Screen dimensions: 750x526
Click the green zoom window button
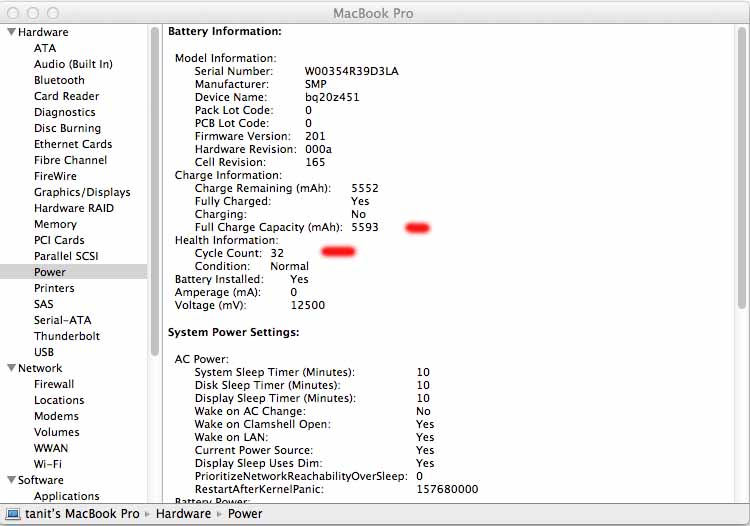click(54, 13)
